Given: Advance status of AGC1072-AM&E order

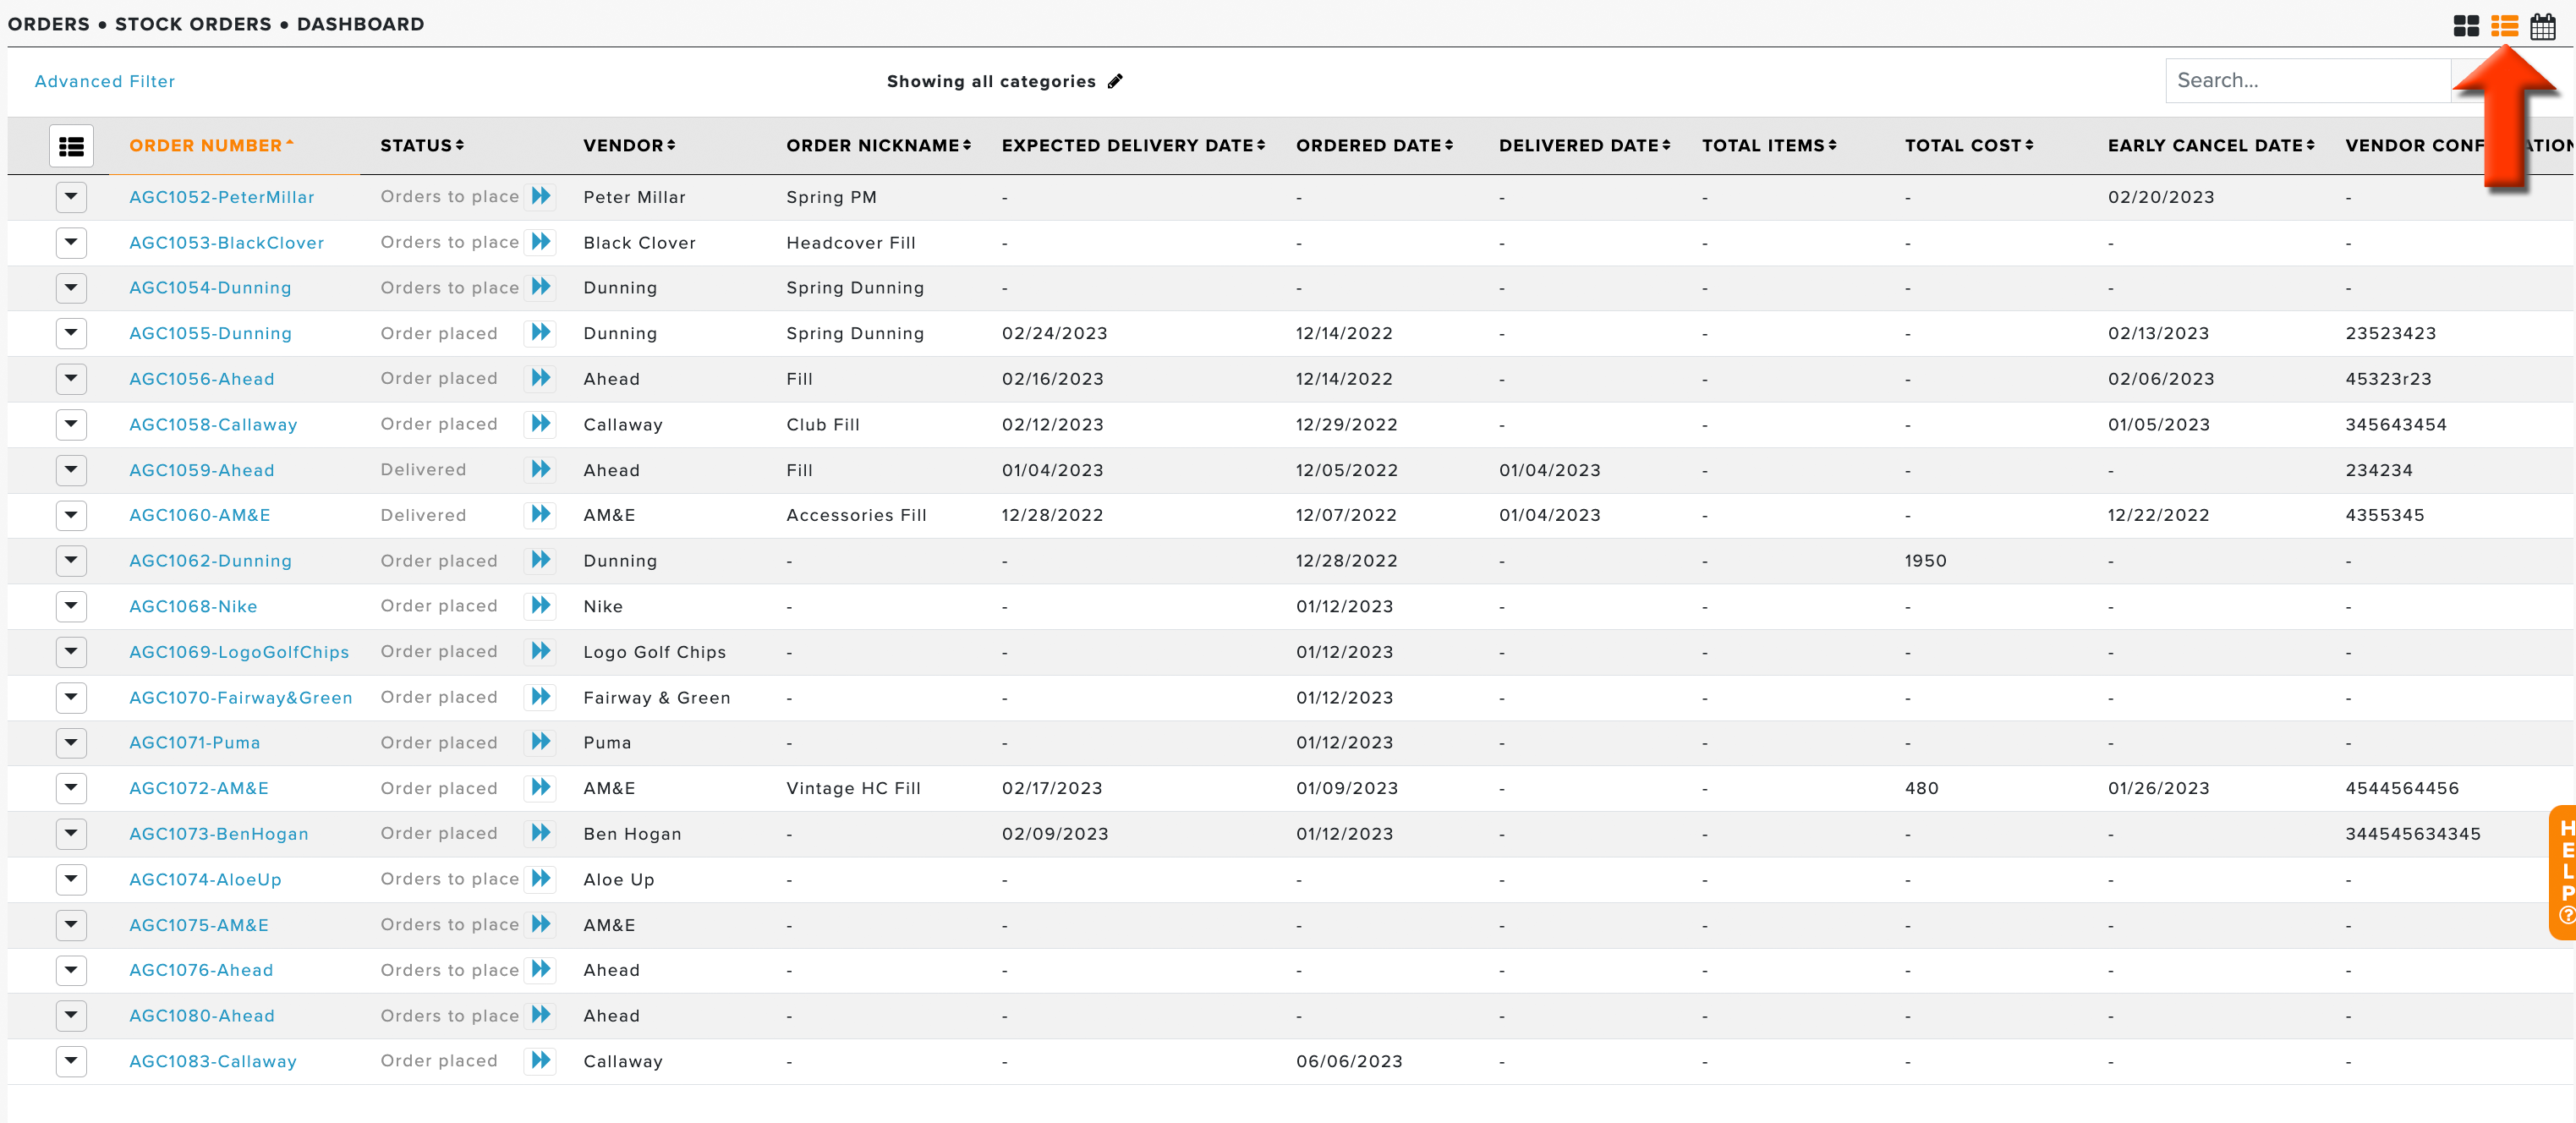Looking at the screenshot, I should 541,788.
